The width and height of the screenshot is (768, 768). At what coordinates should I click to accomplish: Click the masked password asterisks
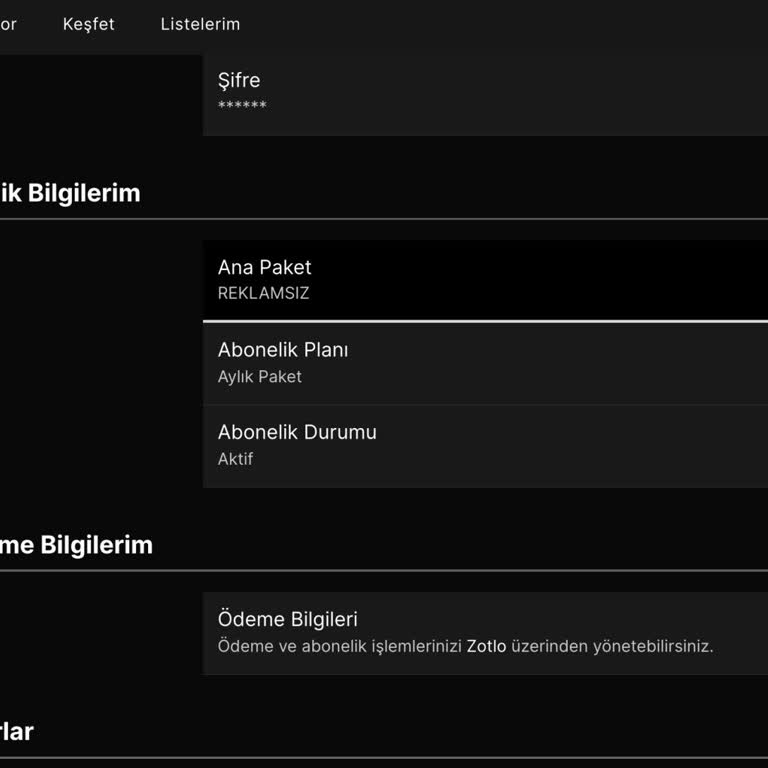click(x=242, y=104)
